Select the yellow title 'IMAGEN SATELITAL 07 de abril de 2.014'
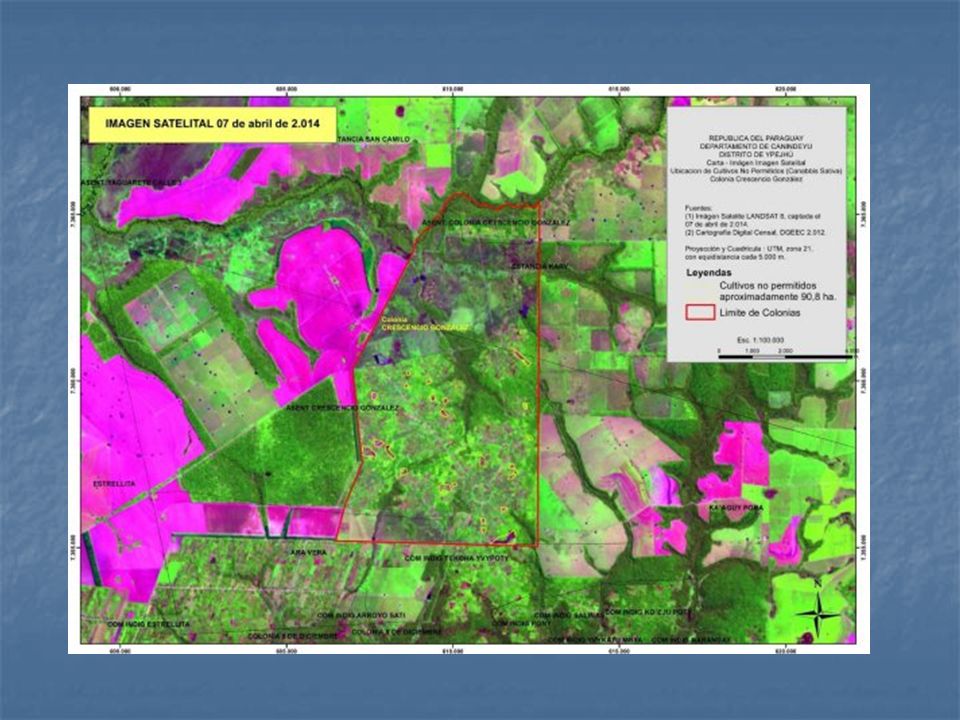The height and width of the screenshot is (720, 960). pos(212,124)
